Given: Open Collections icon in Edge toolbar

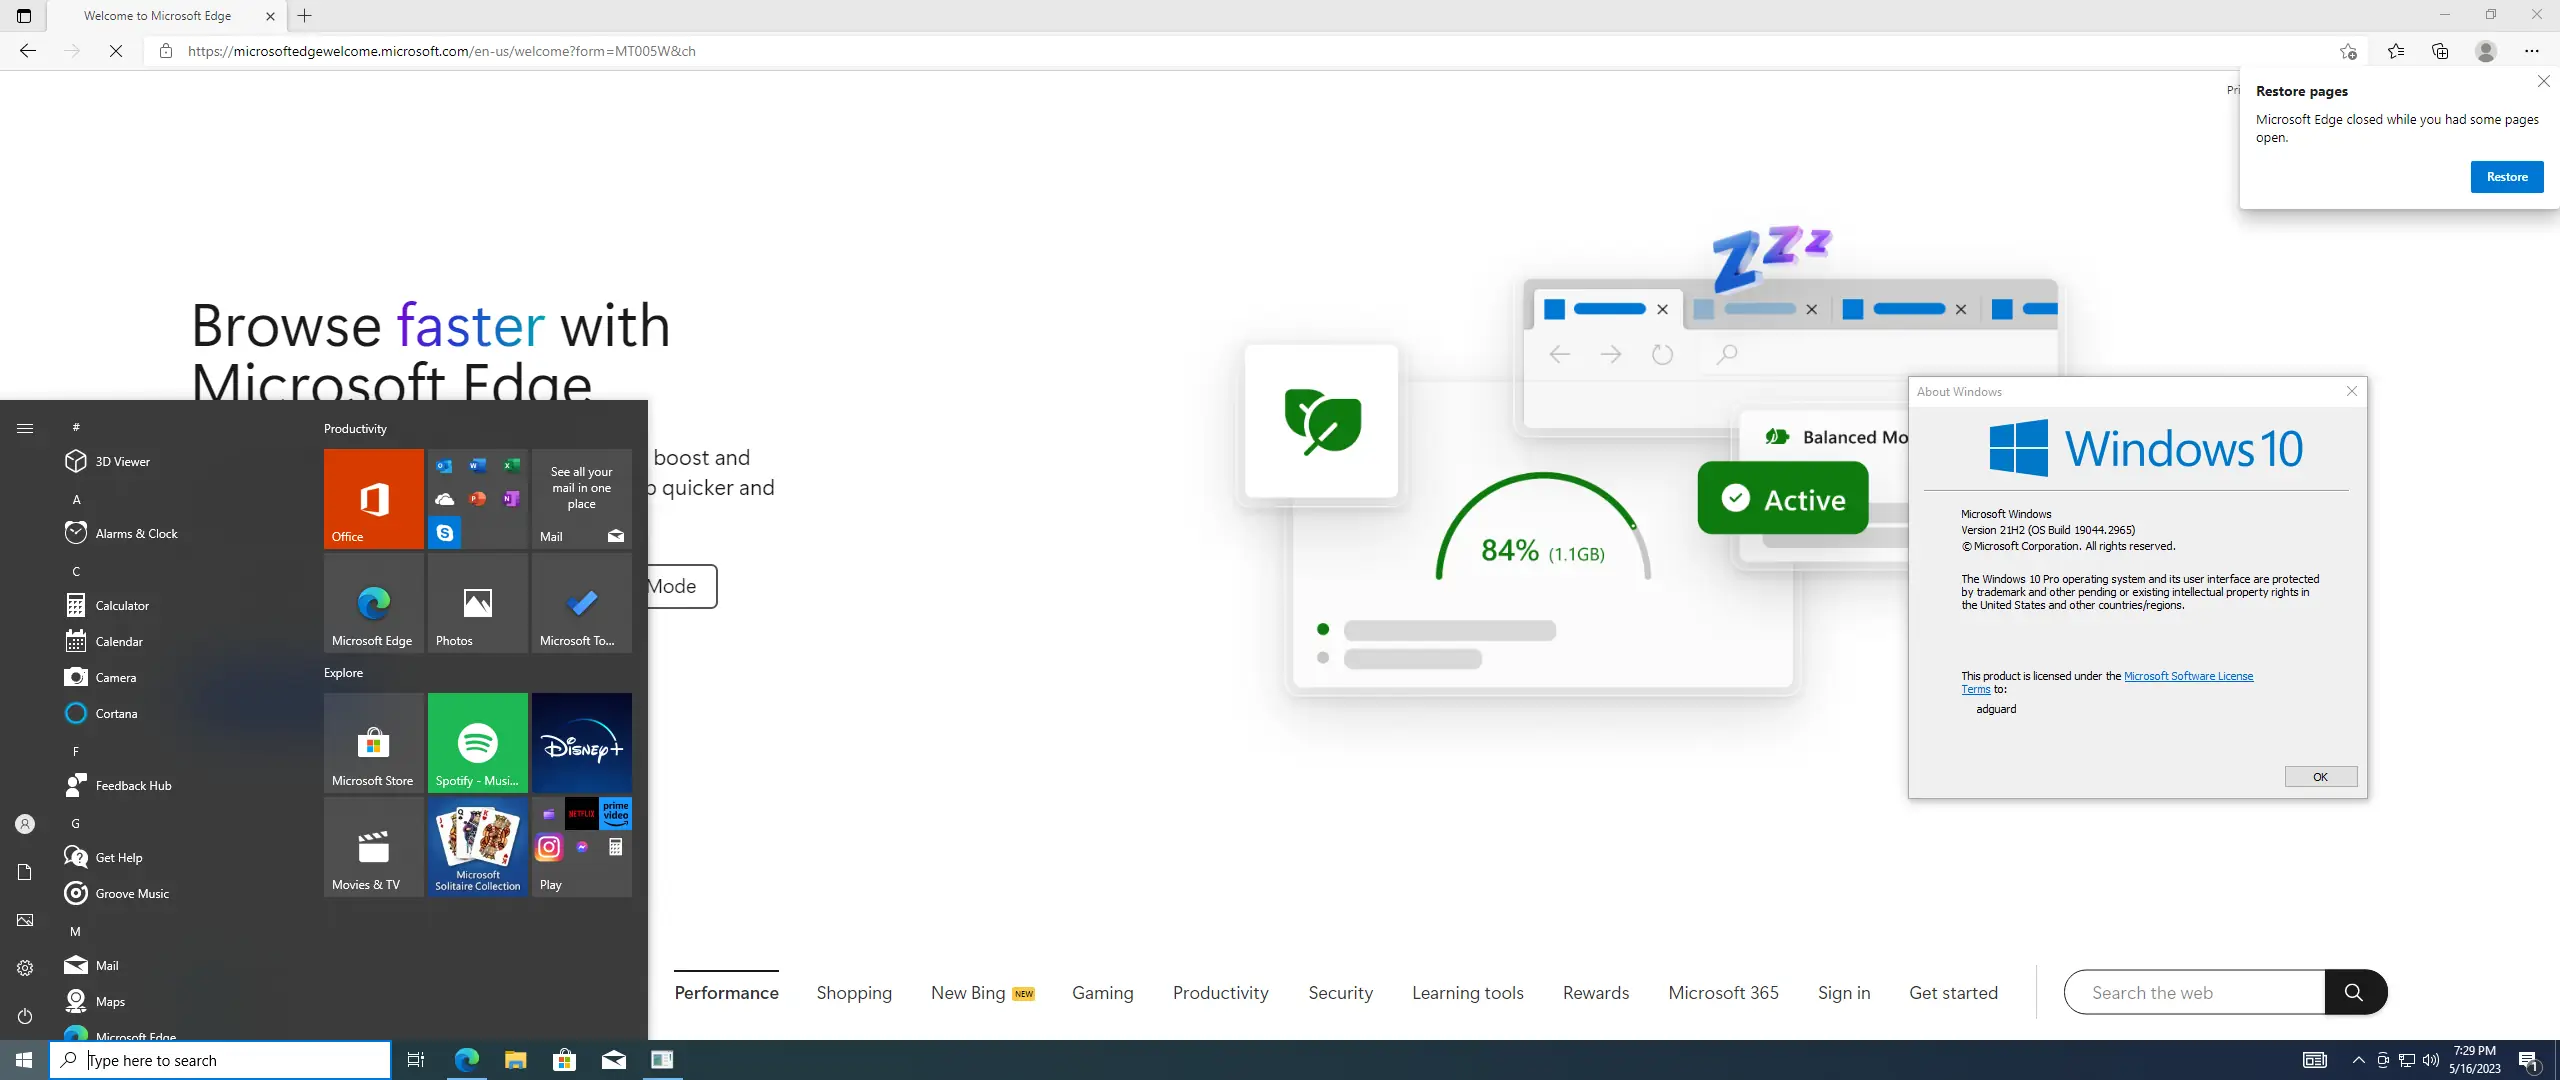Looking at the screenshot, I should pos(2440,51).
